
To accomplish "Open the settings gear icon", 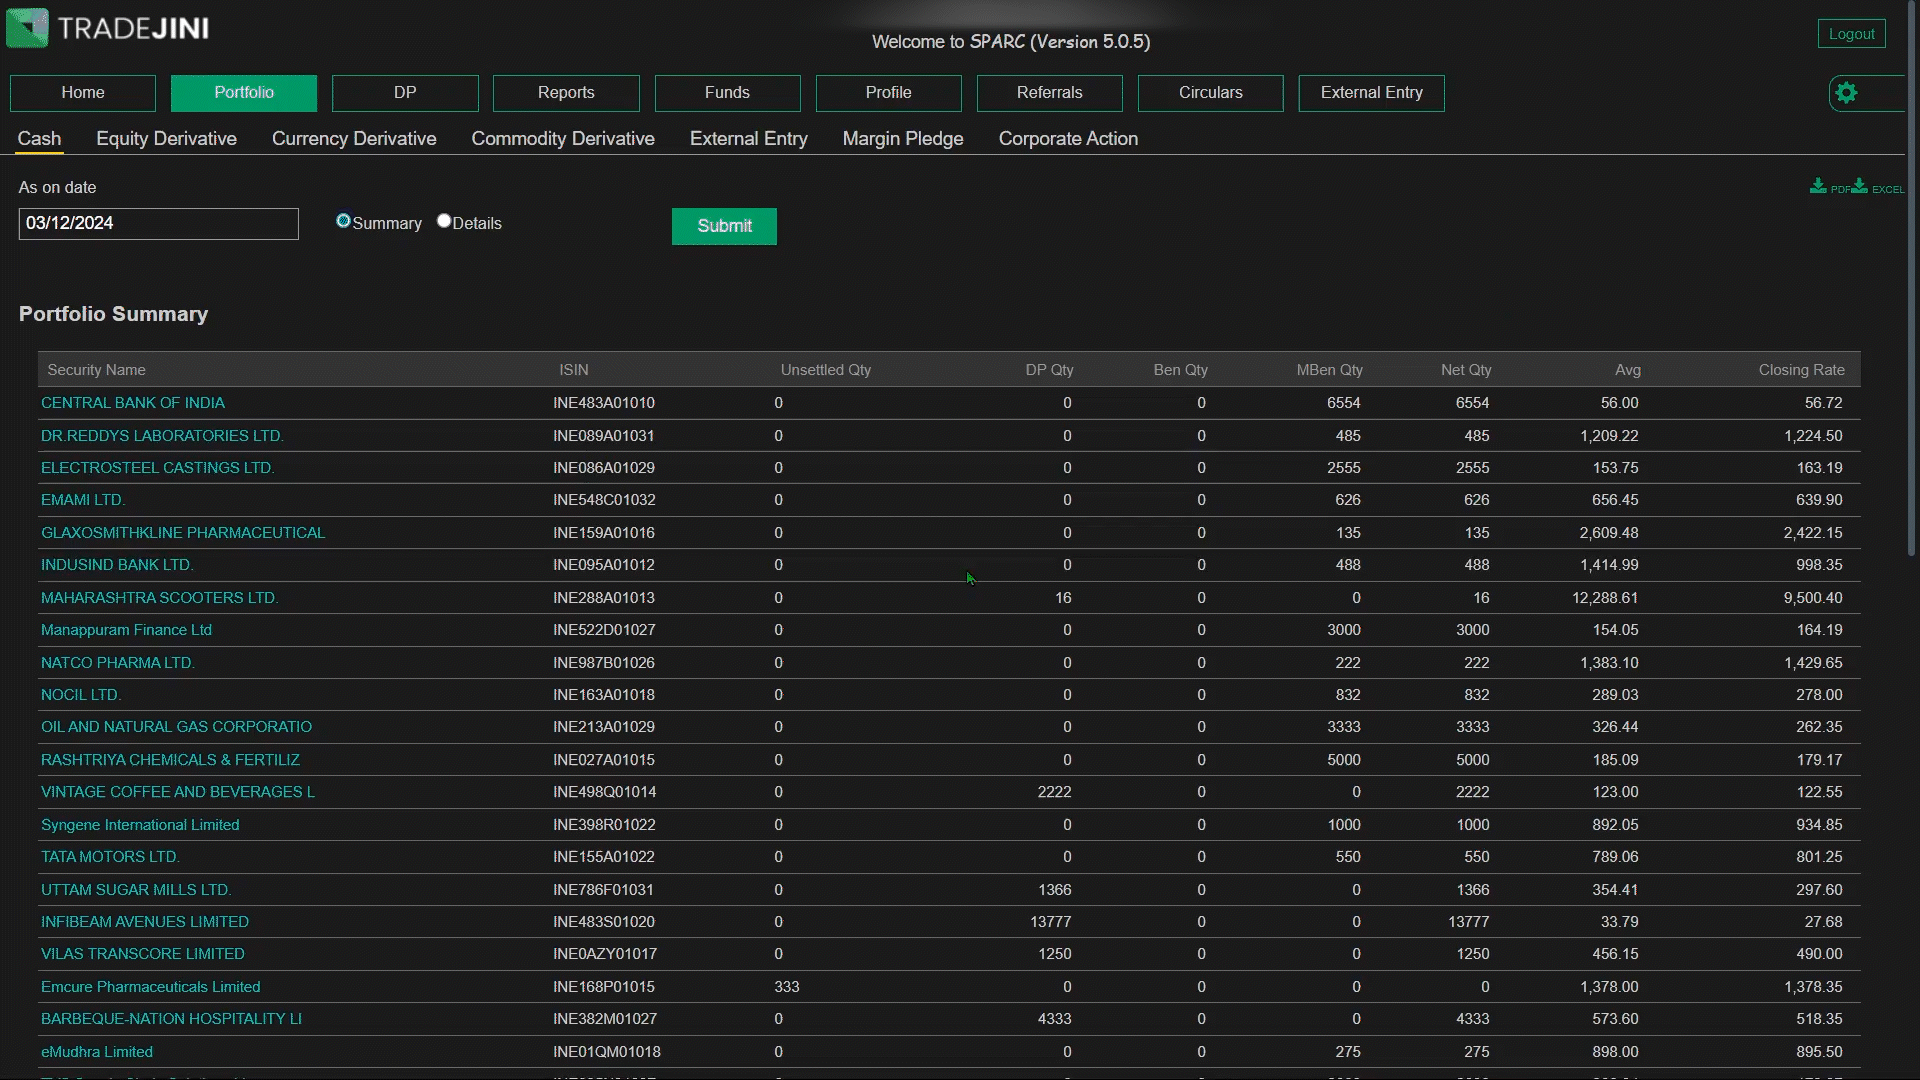I will click(1846, 93).
